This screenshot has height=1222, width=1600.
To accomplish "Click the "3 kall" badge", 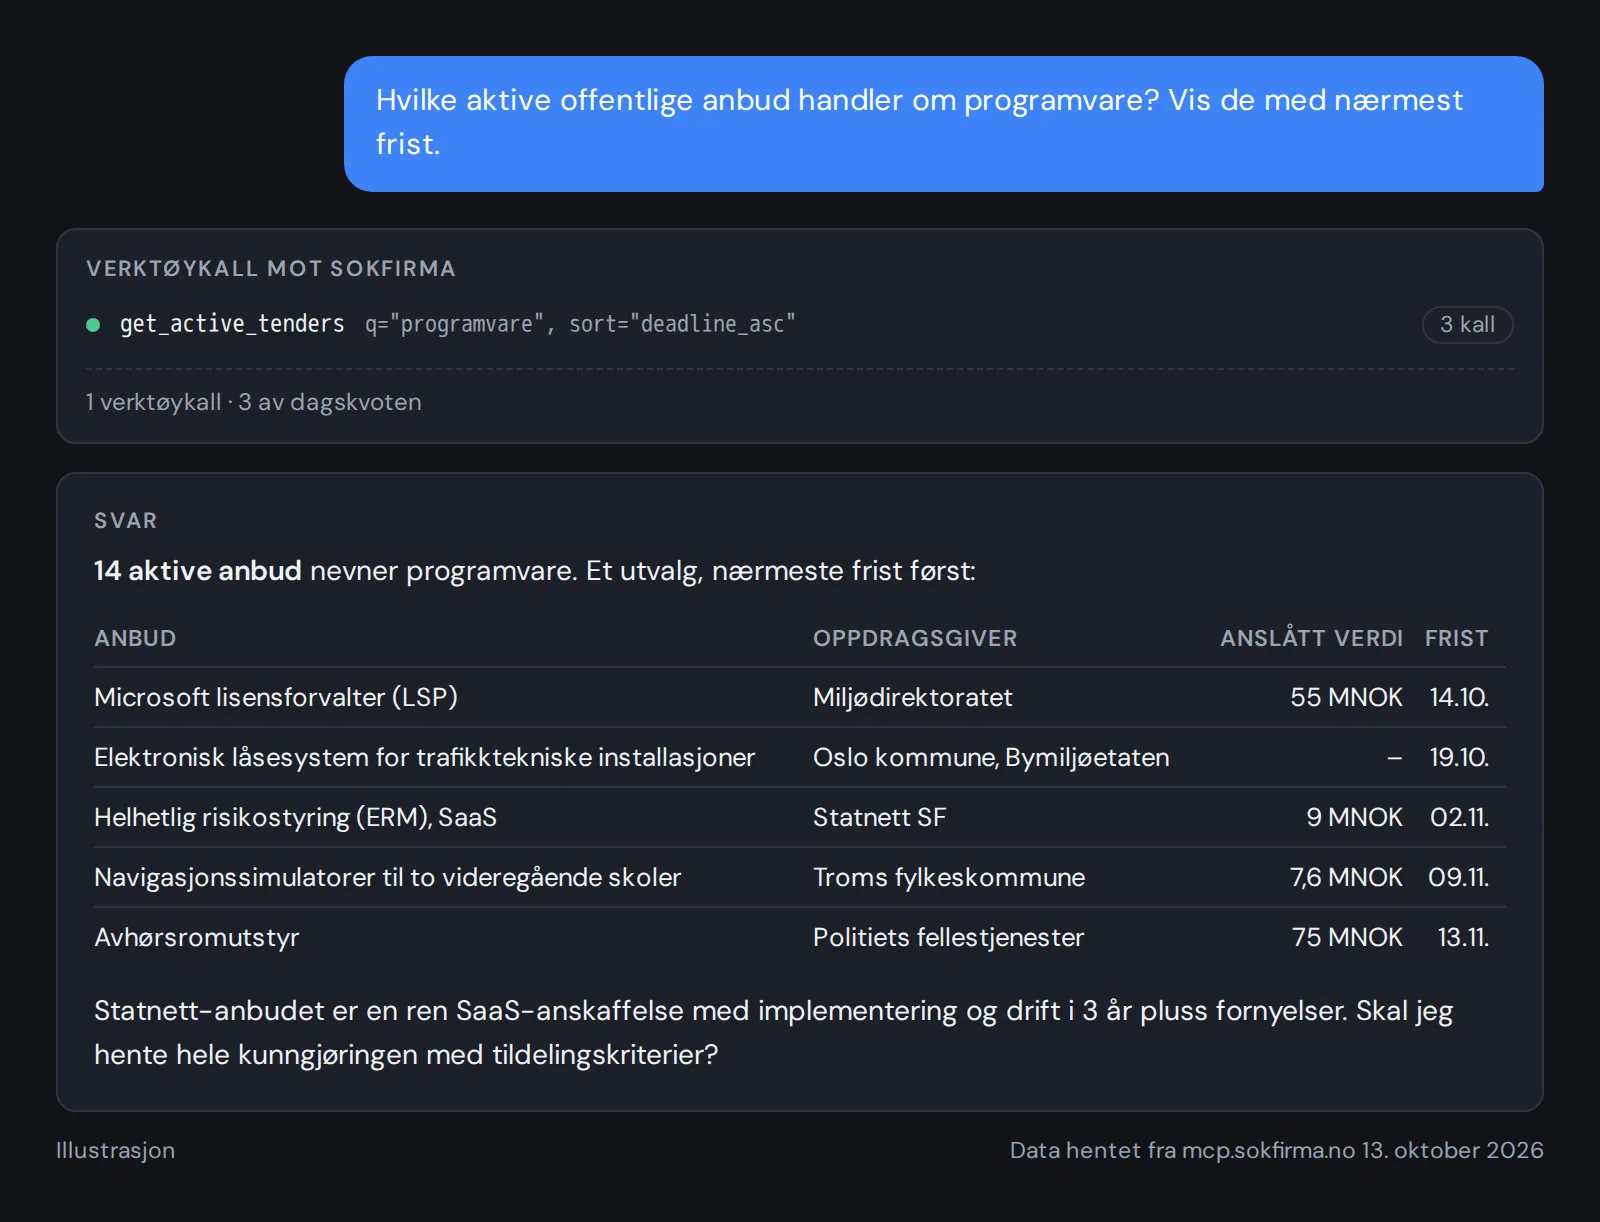I will [1467, 325].
